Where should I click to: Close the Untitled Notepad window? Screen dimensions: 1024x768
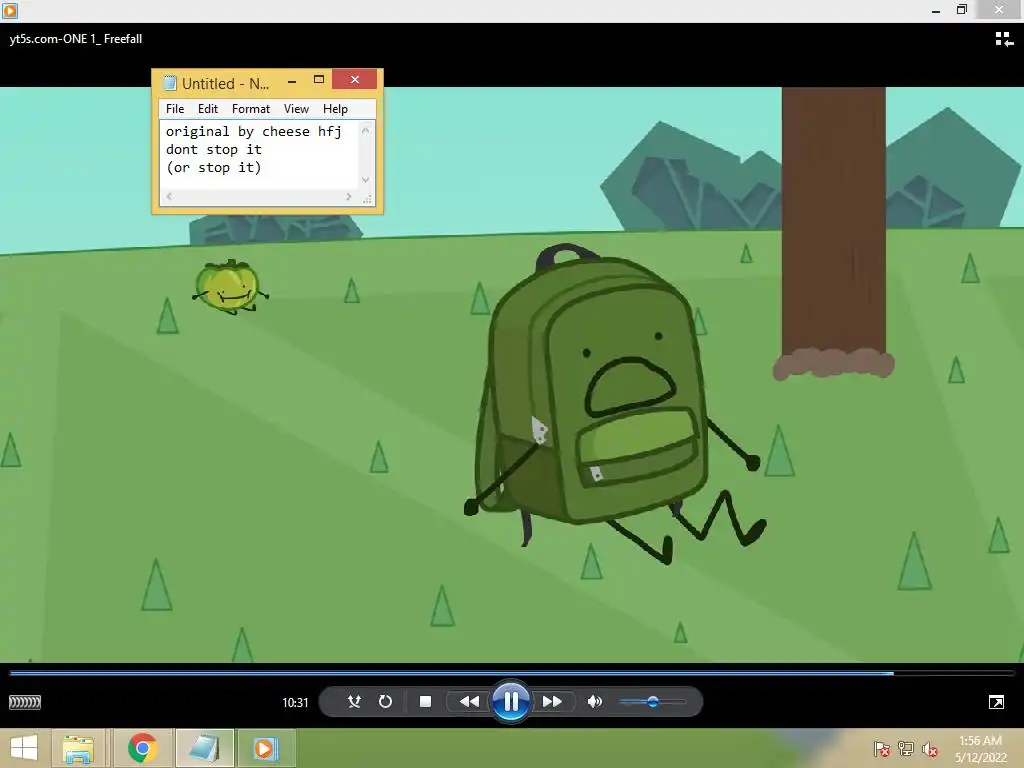[x=355, y=79]
